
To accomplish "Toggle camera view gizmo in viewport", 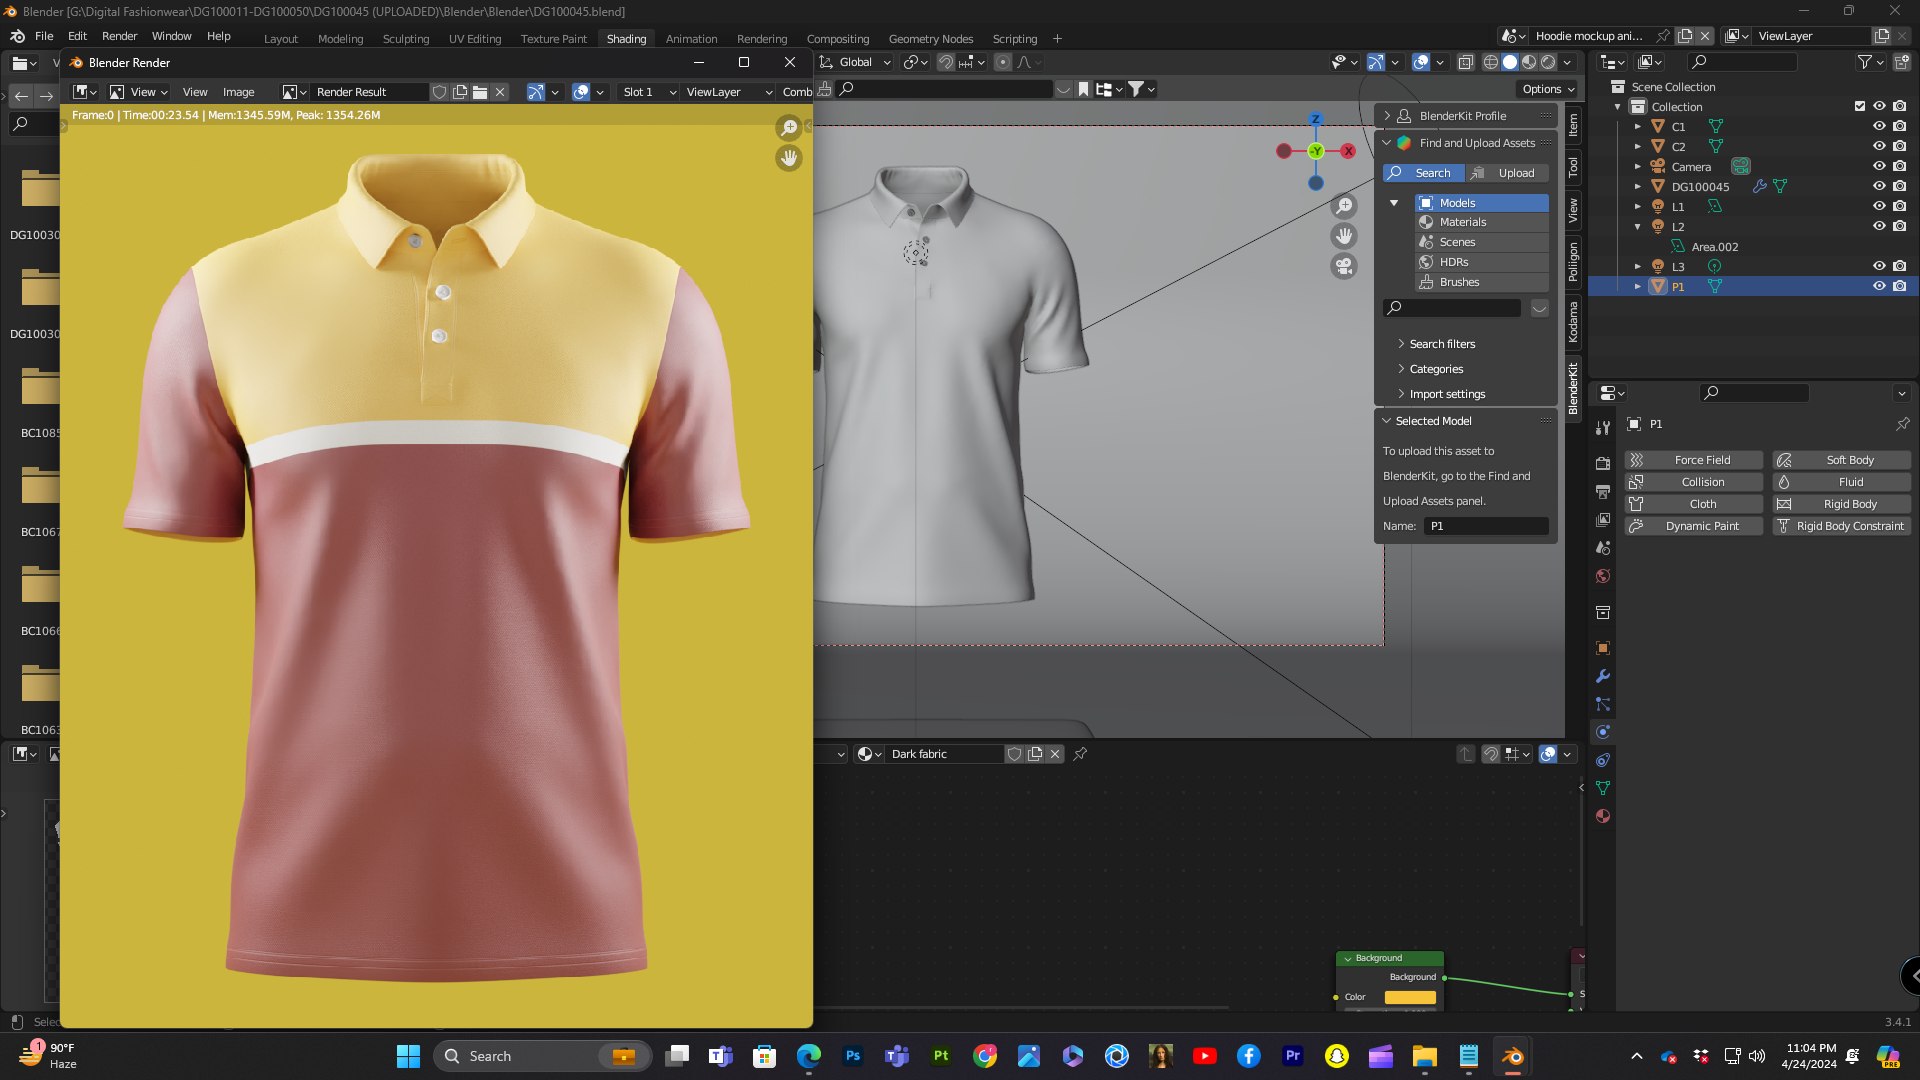I will [x=1344, y=266].
